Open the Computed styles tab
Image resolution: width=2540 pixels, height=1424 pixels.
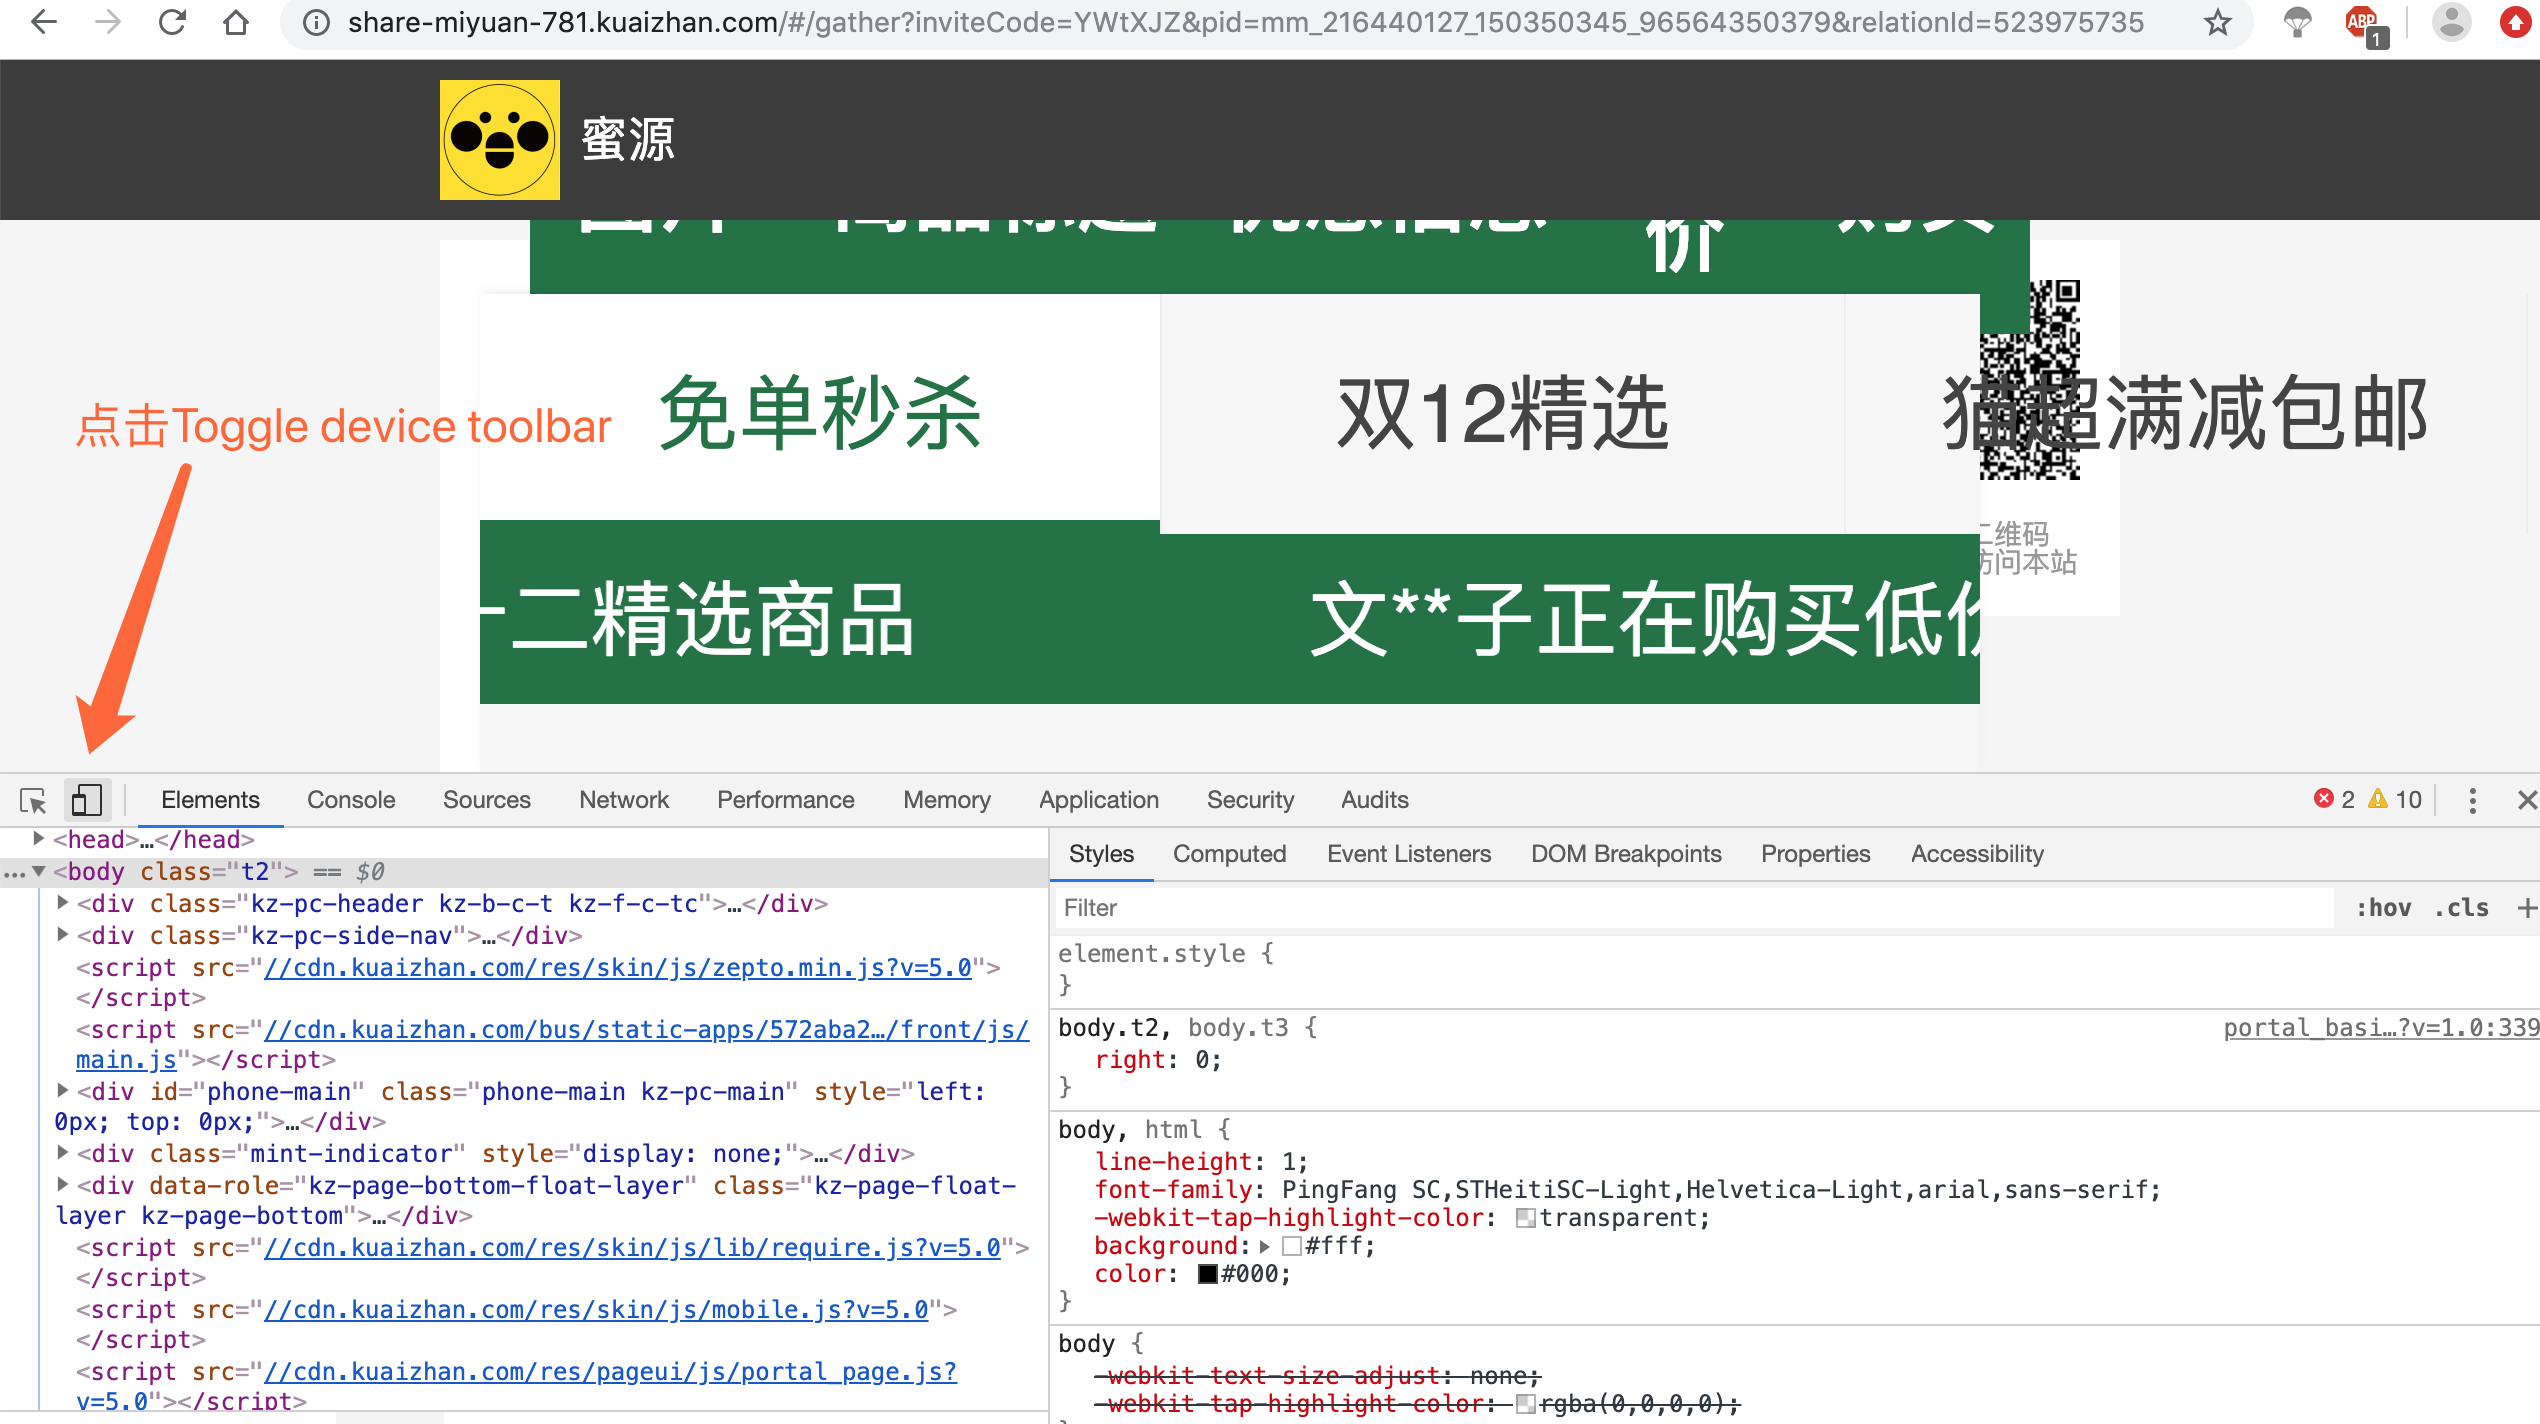pyautogui.click(x=1229, y=854)
